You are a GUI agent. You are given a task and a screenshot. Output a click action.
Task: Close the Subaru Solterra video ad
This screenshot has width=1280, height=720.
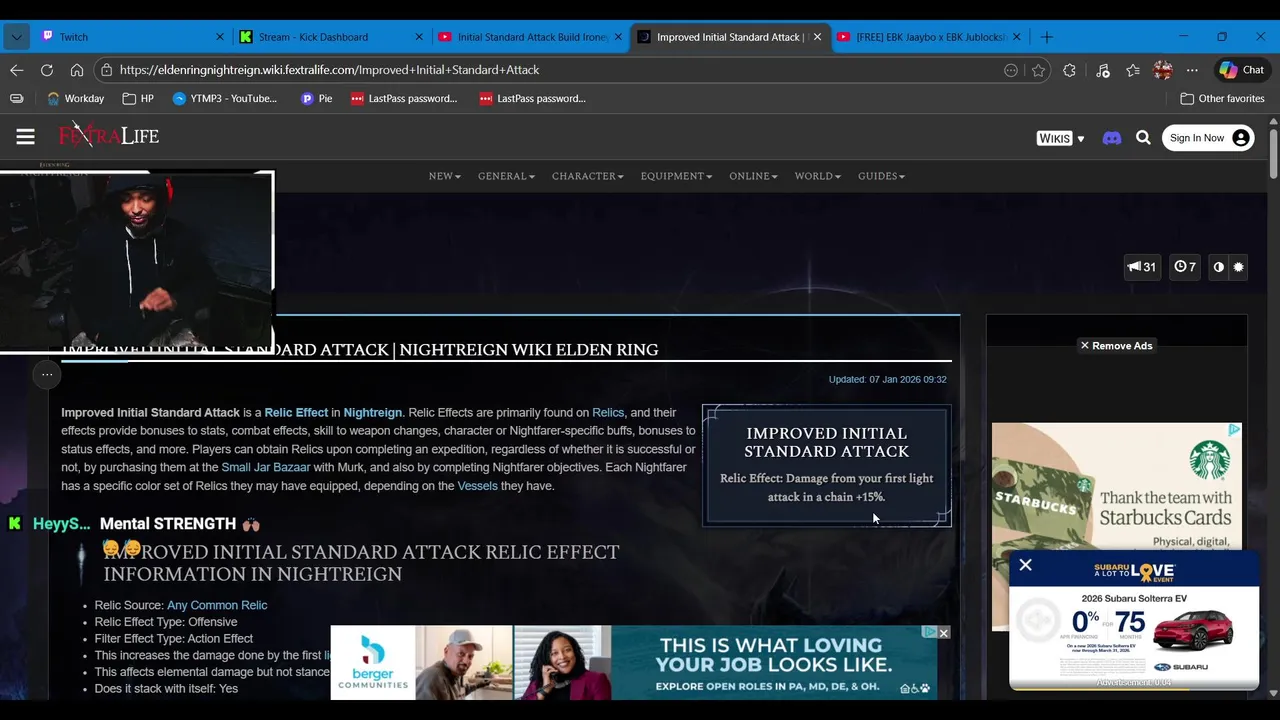(x=1025, y=565)
